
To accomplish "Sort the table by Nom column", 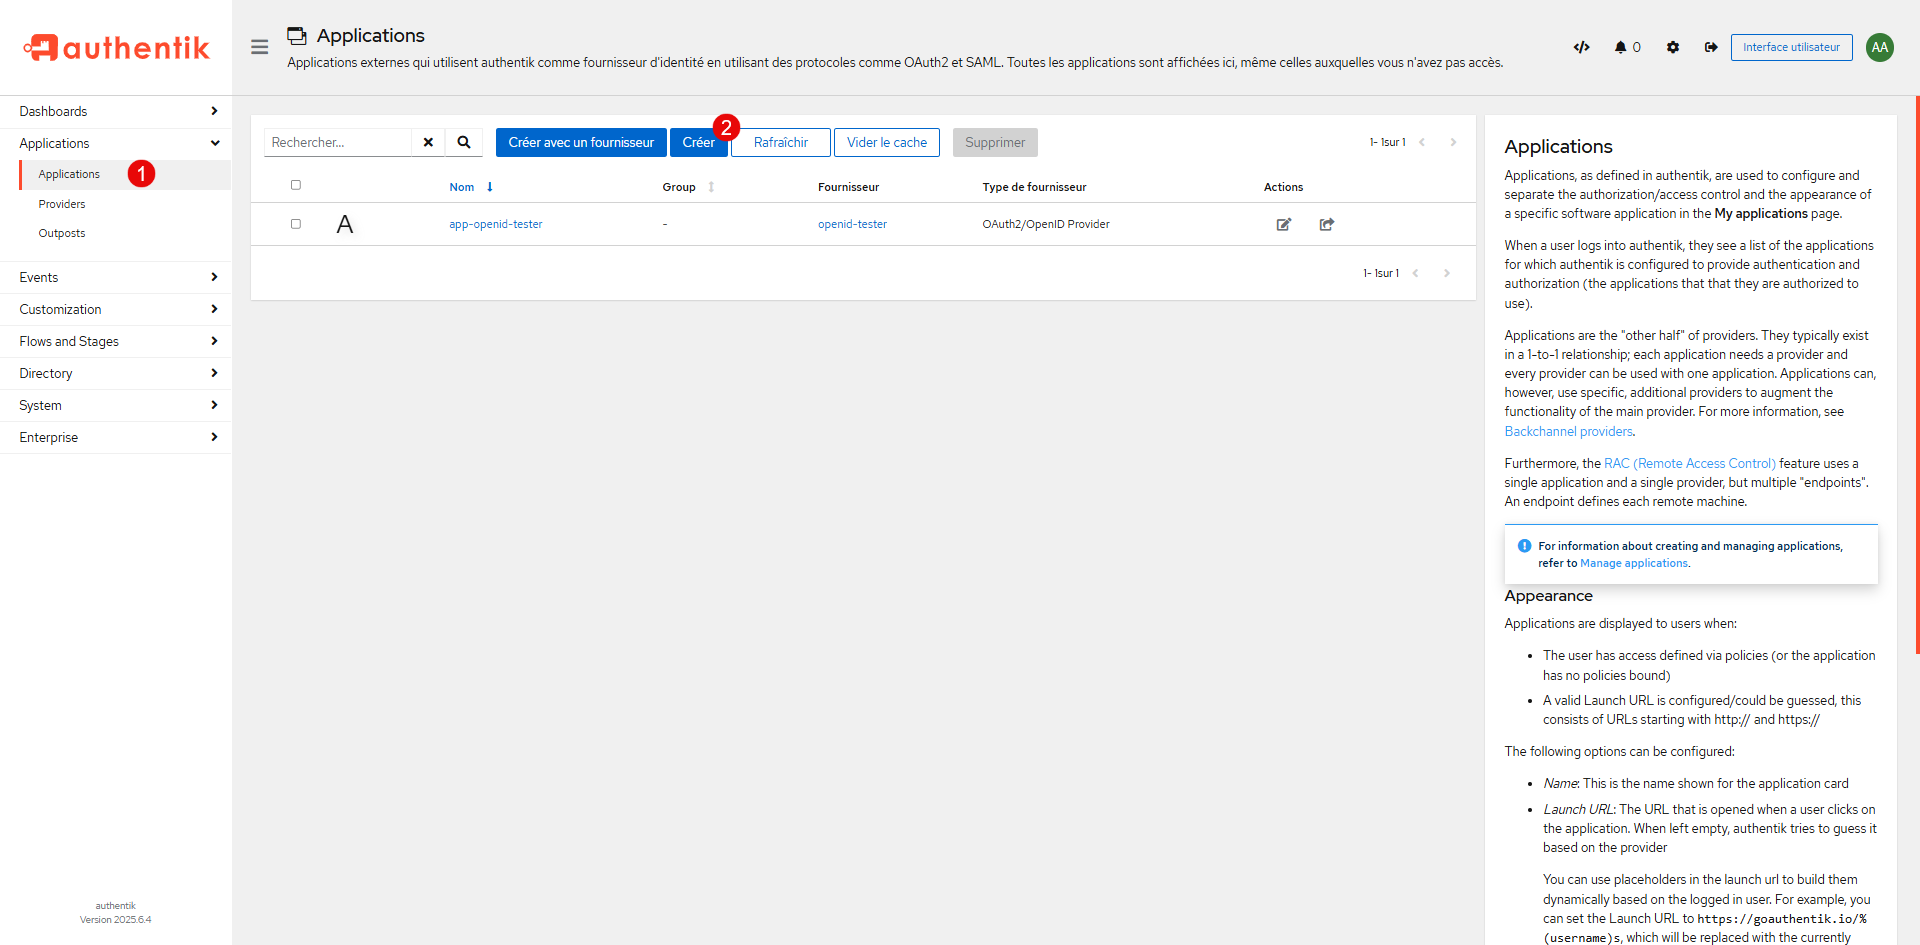I will [x=462, y=187].
